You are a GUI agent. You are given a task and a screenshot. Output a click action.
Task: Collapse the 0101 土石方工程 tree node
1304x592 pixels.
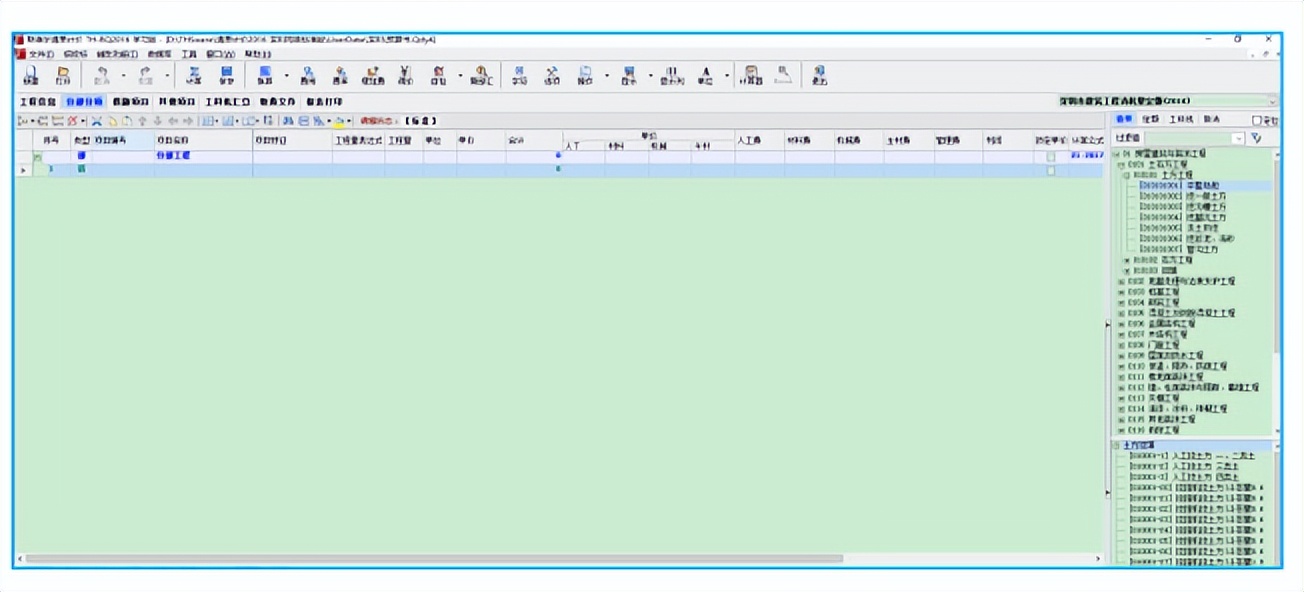[x=1121, y=165]
